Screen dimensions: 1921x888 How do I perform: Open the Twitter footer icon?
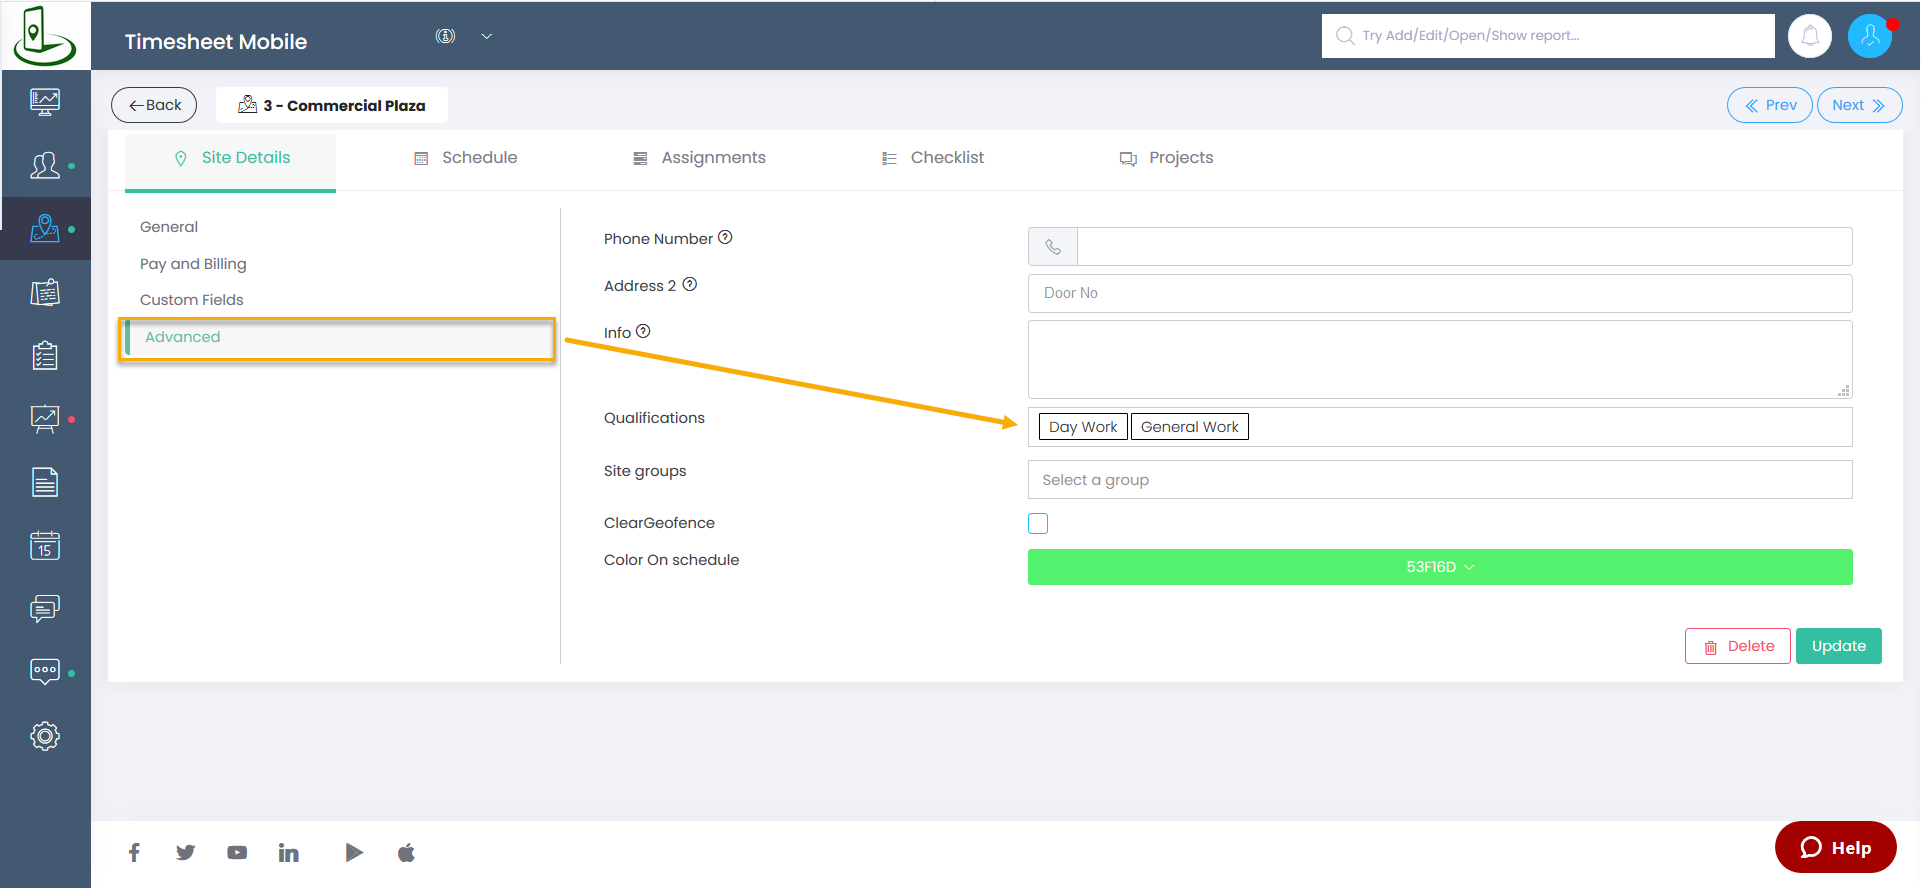(185, 852)
